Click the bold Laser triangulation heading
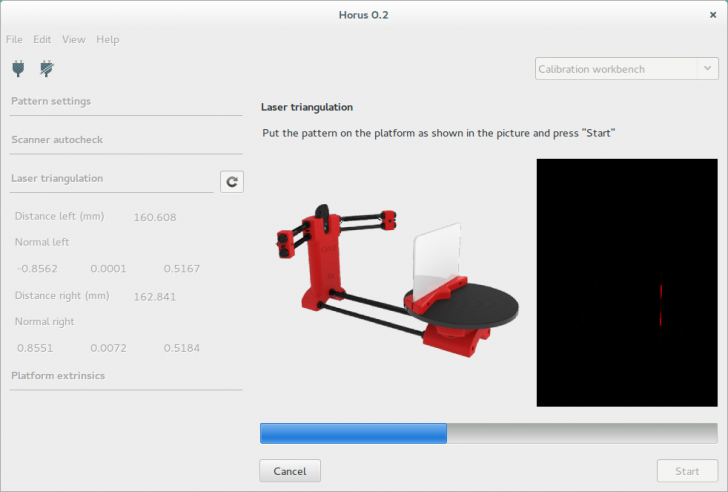The image size is (728, 492). [x=307, y=107]
